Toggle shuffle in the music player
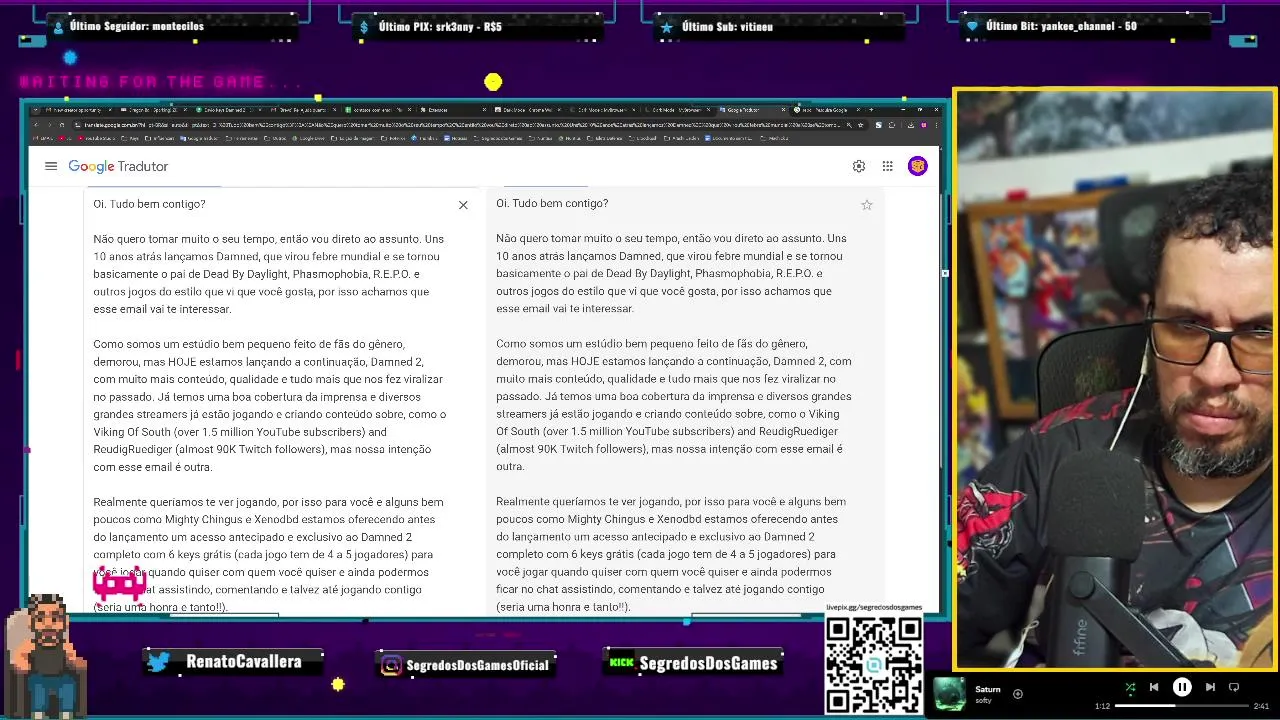The image size is (1280, 720). 1130,687
